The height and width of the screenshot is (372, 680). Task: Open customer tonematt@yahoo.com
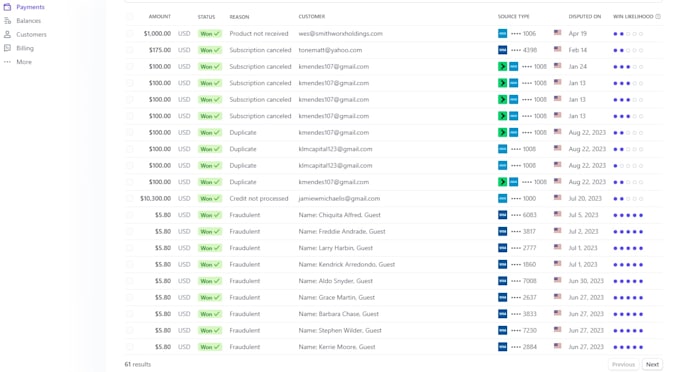point(330,50)
